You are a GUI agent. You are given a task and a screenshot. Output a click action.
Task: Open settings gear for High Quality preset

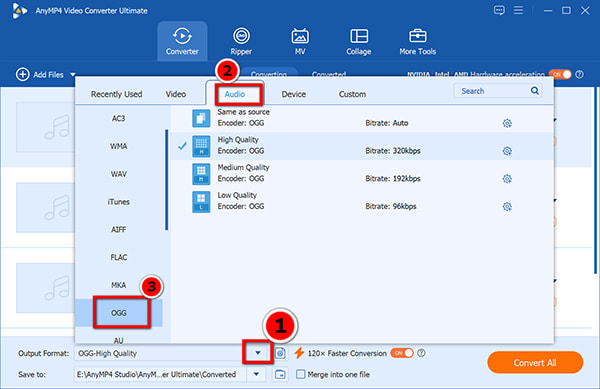pyautogui.click(x=507, y=151)
